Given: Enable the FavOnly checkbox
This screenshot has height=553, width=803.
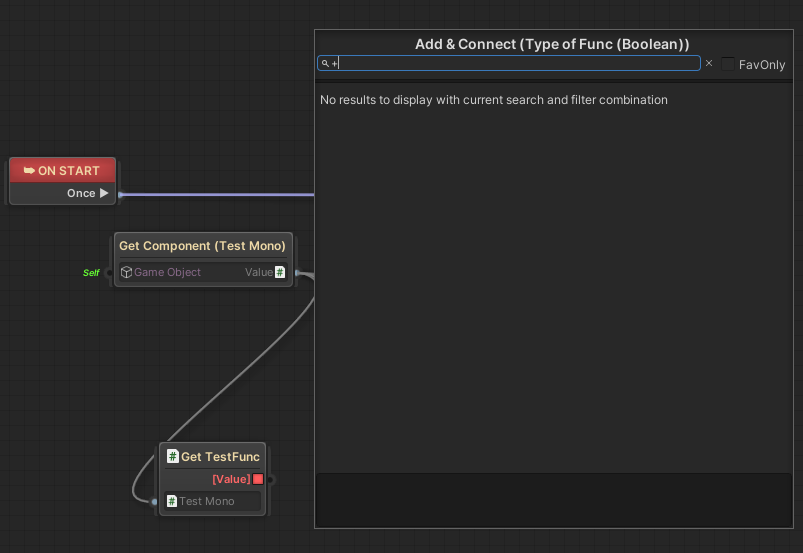Looking at the screenshot, I should tap(728, 63).
